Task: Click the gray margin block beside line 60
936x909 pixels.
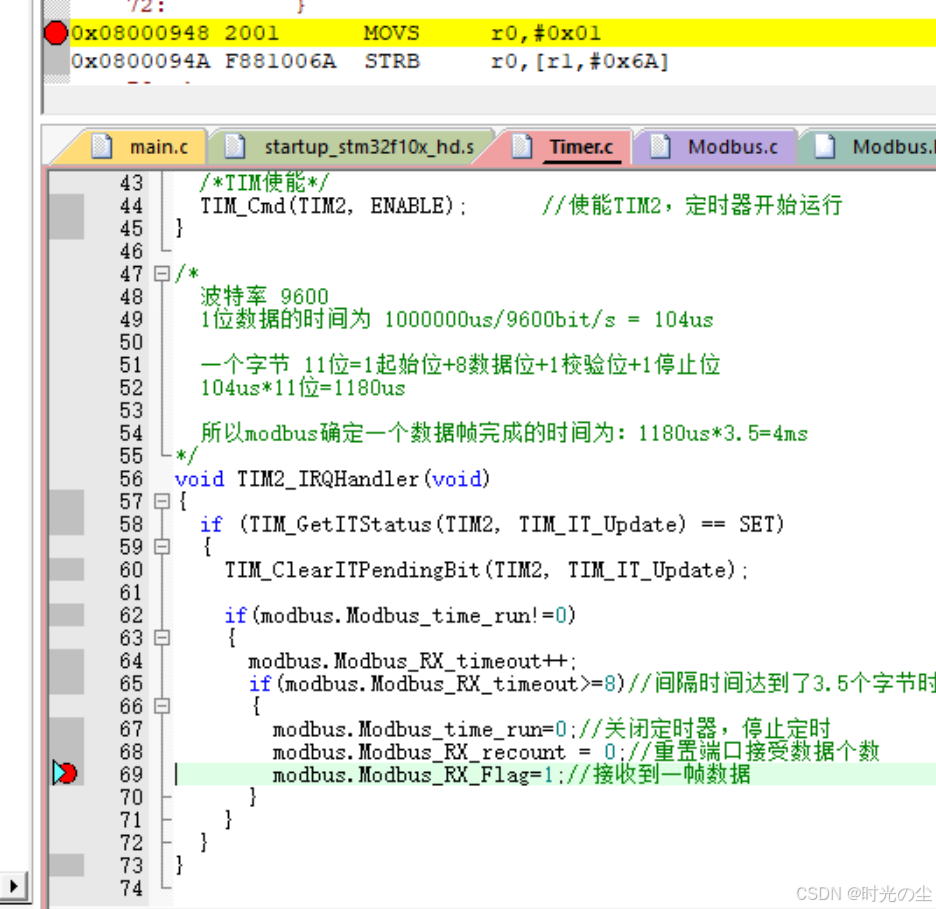Action: (x=66, y=570)
